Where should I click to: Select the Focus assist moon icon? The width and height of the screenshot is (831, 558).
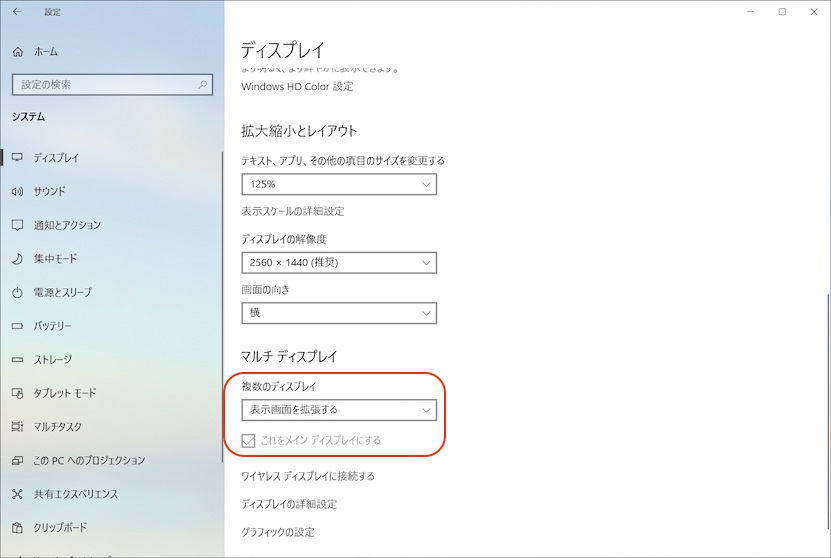[17, 259]
